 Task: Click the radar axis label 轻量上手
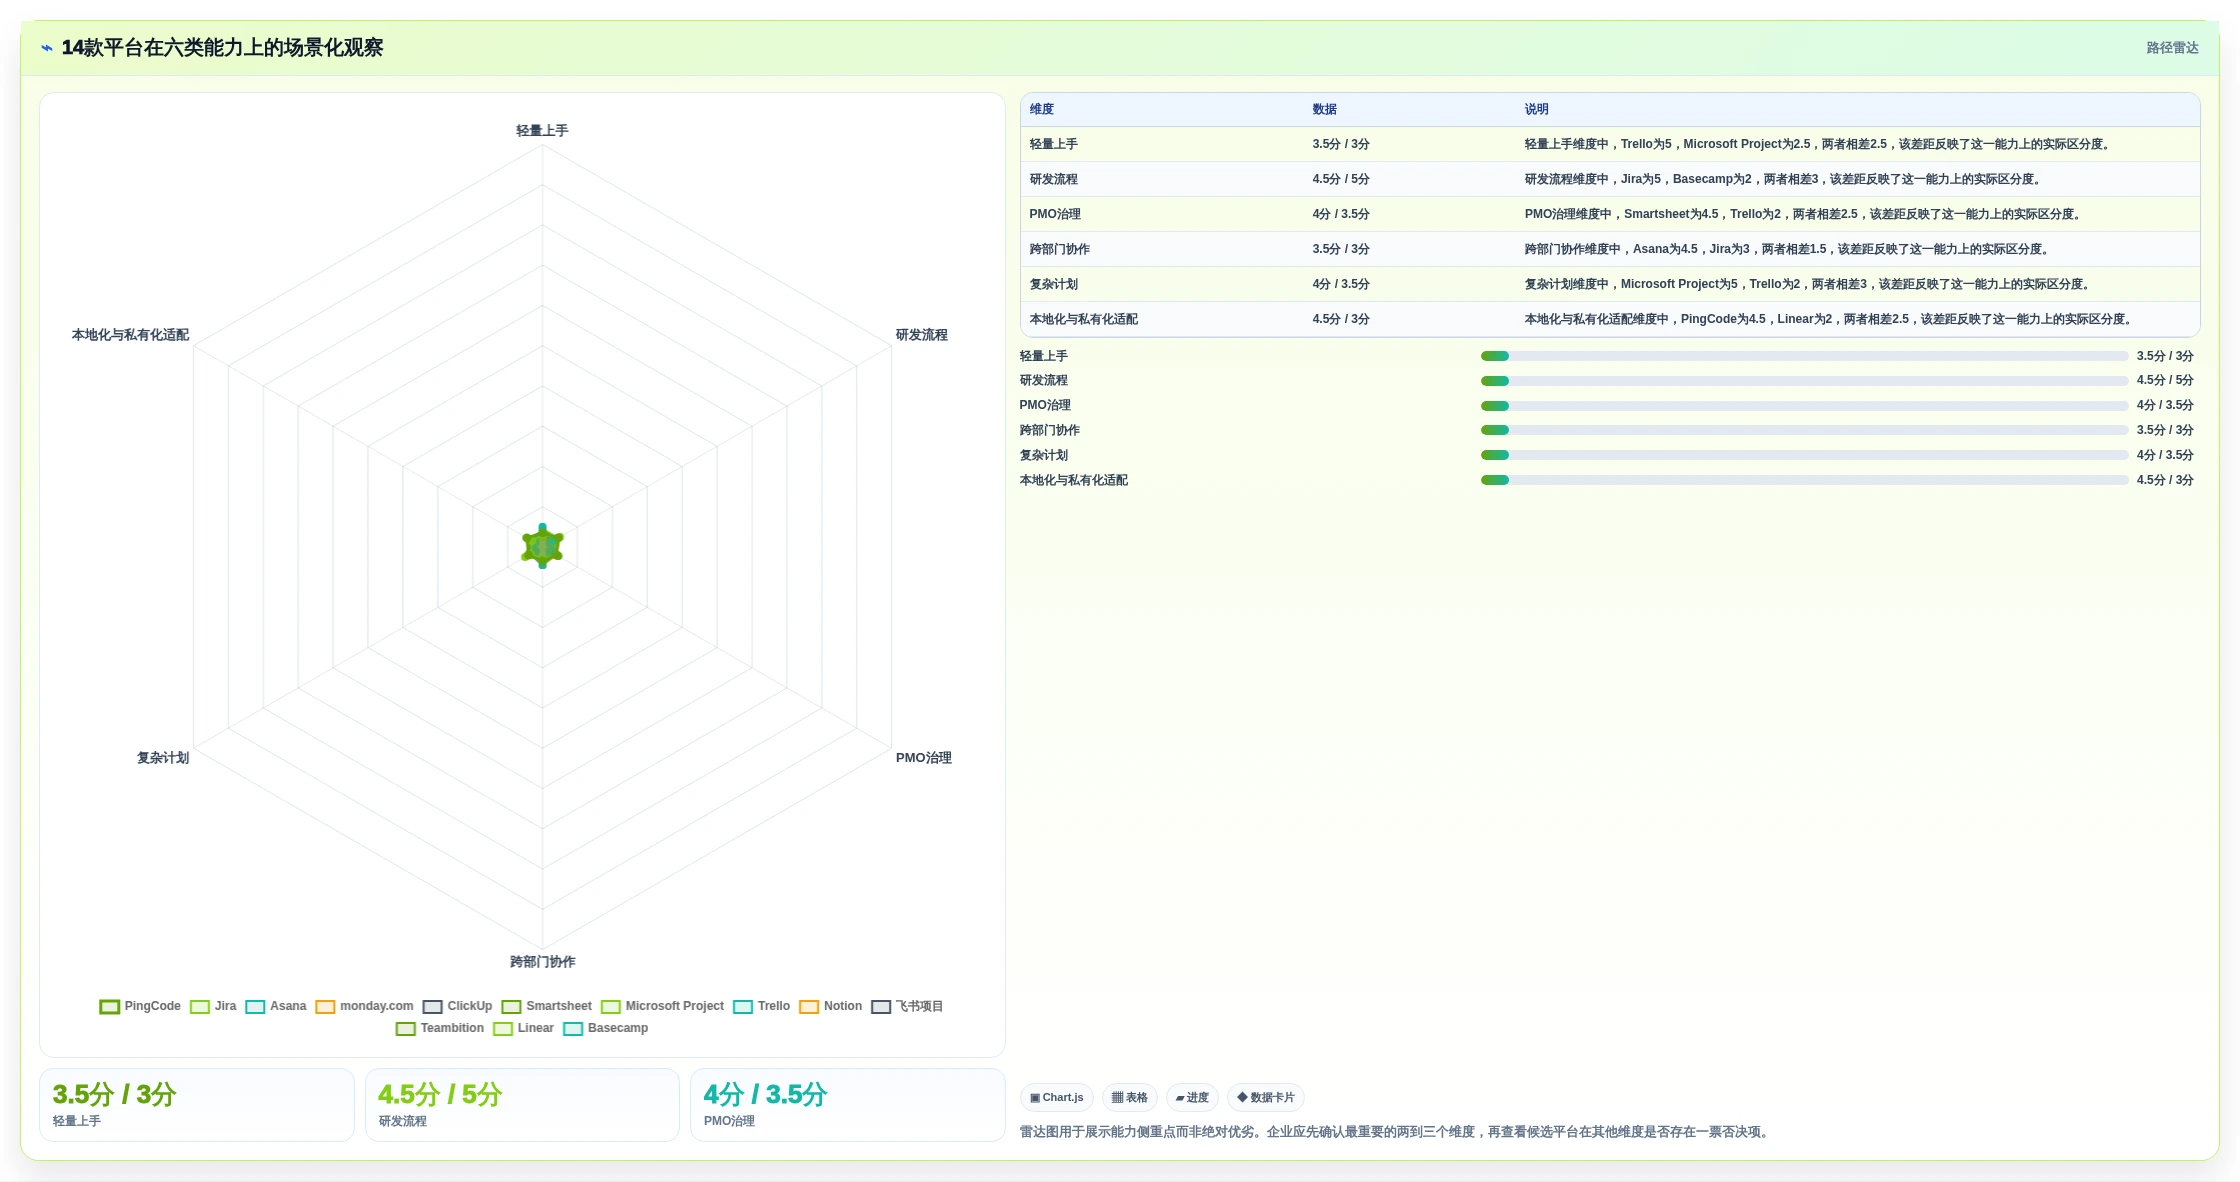(x=542, y=131)
